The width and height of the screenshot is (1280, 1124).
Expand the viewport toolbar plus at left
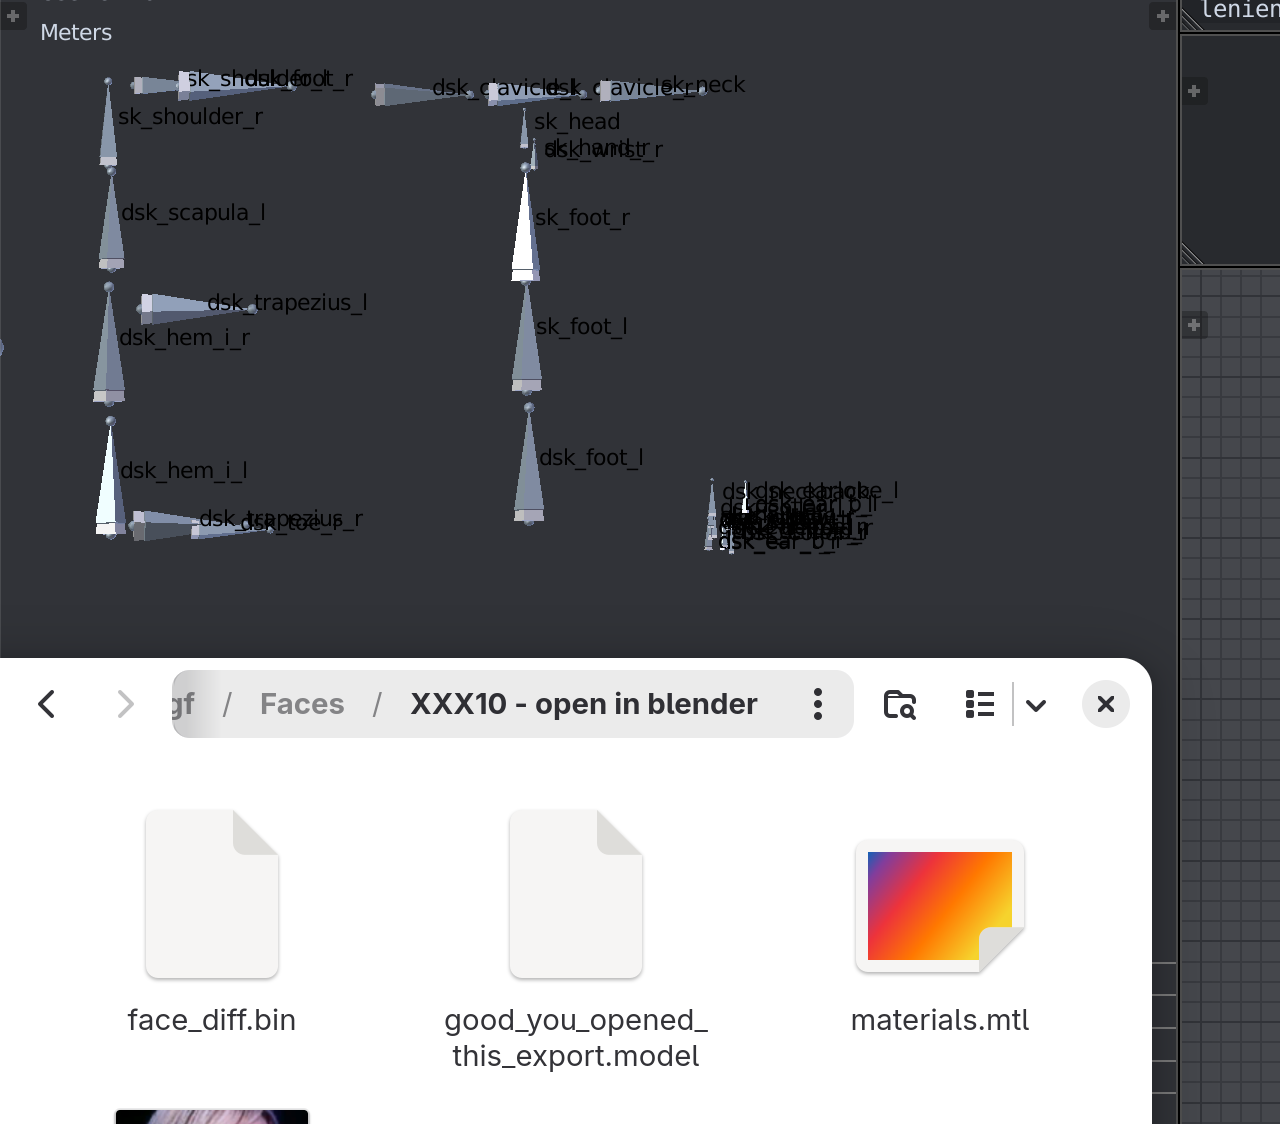[13, 16]
